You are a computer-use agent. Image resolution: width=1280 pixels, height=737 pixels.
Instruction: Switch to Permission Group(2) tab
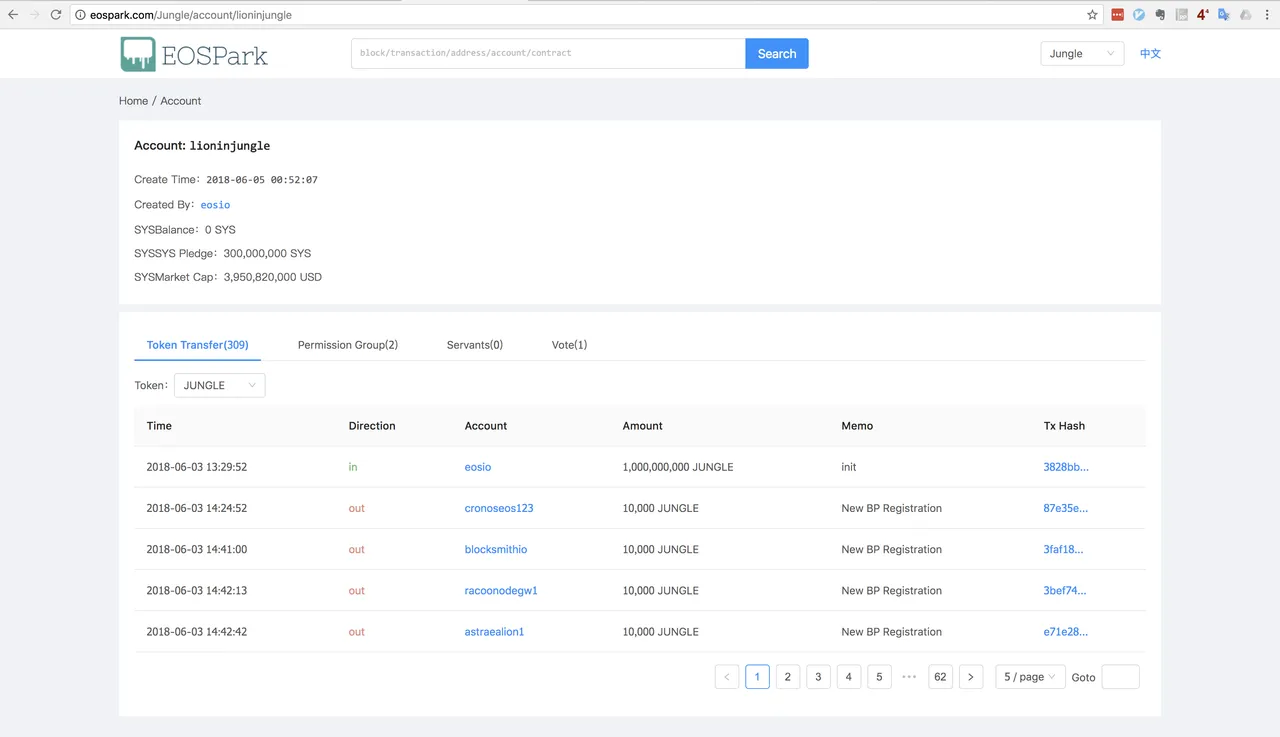point(348,345)
